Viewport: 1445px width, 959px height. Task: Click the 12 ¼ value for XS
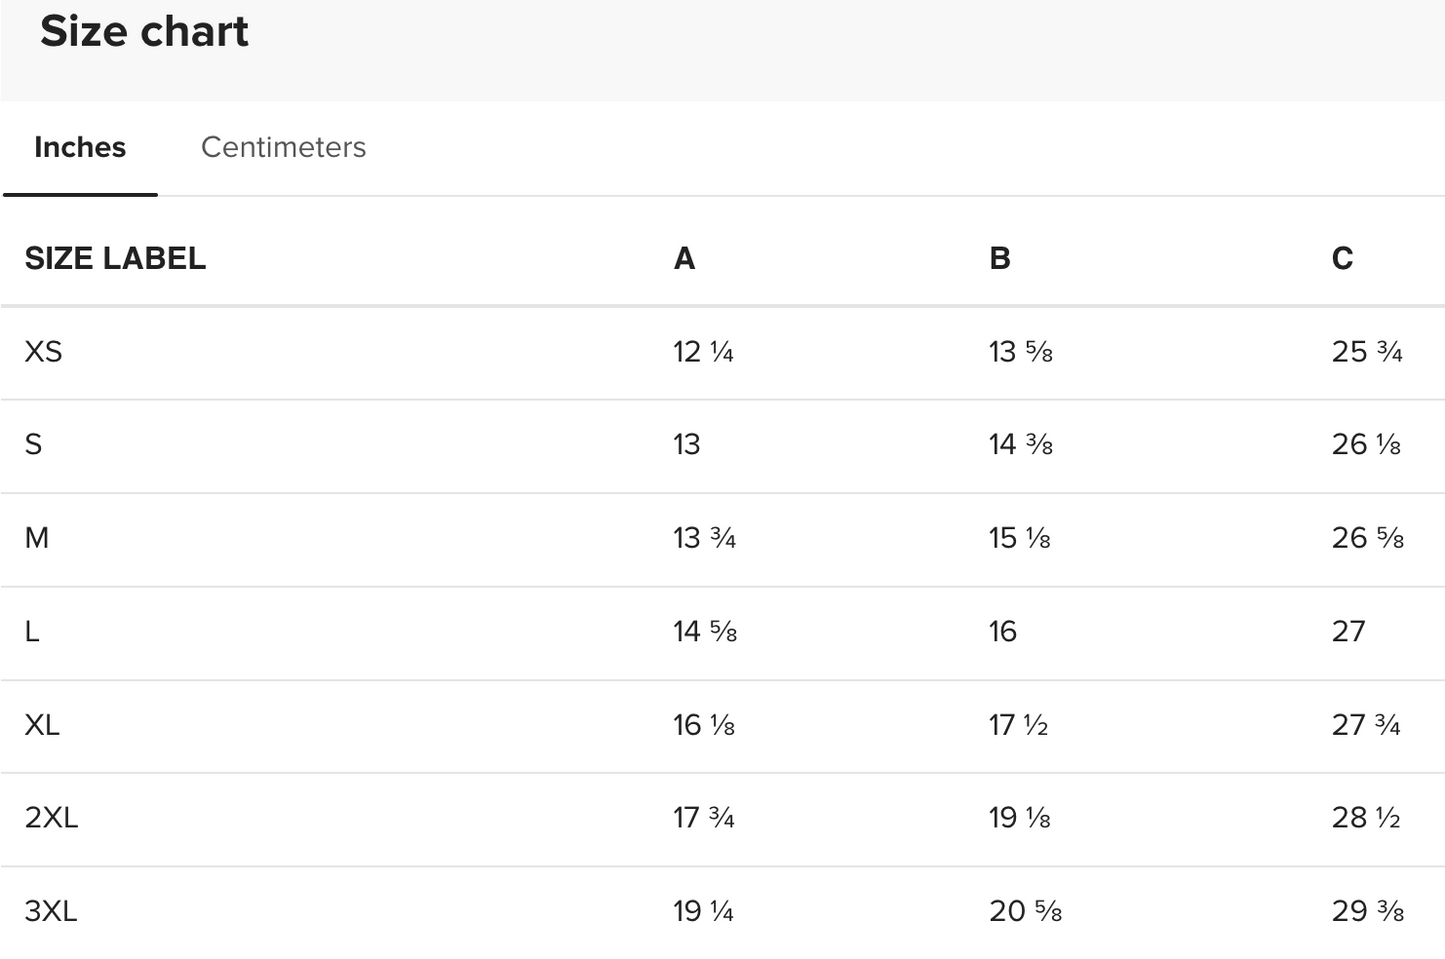pos(703,351)
